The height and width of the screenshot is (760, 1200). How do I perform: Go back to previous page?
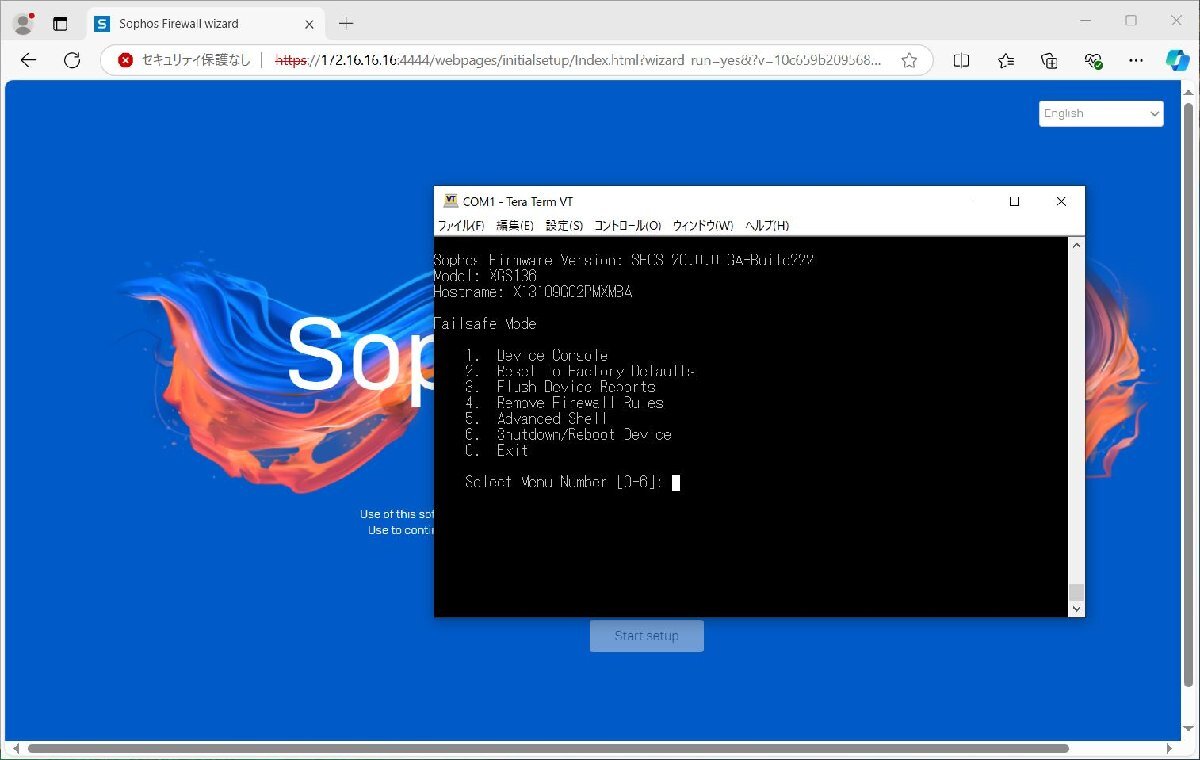[x=28, y=60]
